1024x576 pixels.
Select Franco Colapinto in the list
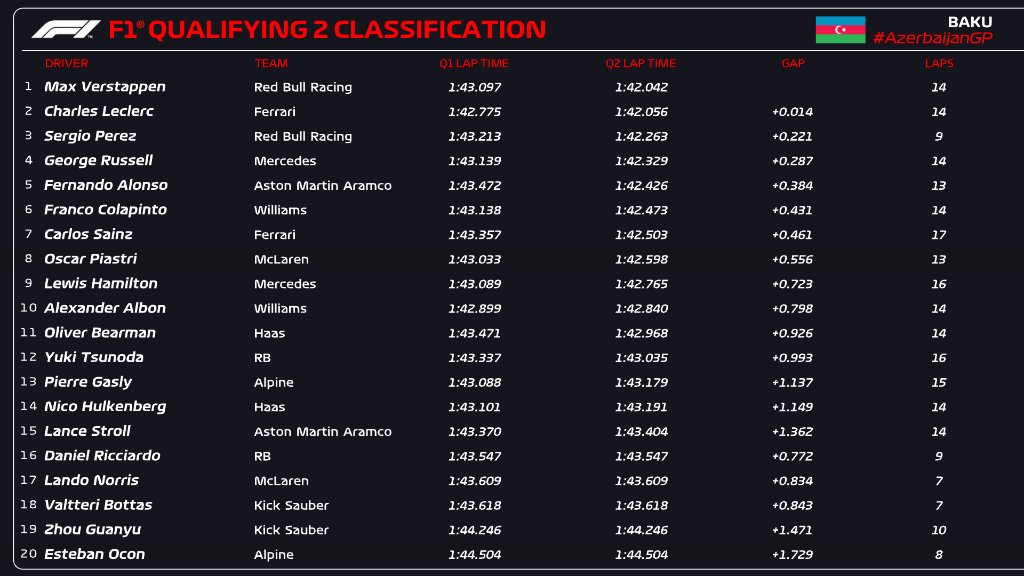105,210
